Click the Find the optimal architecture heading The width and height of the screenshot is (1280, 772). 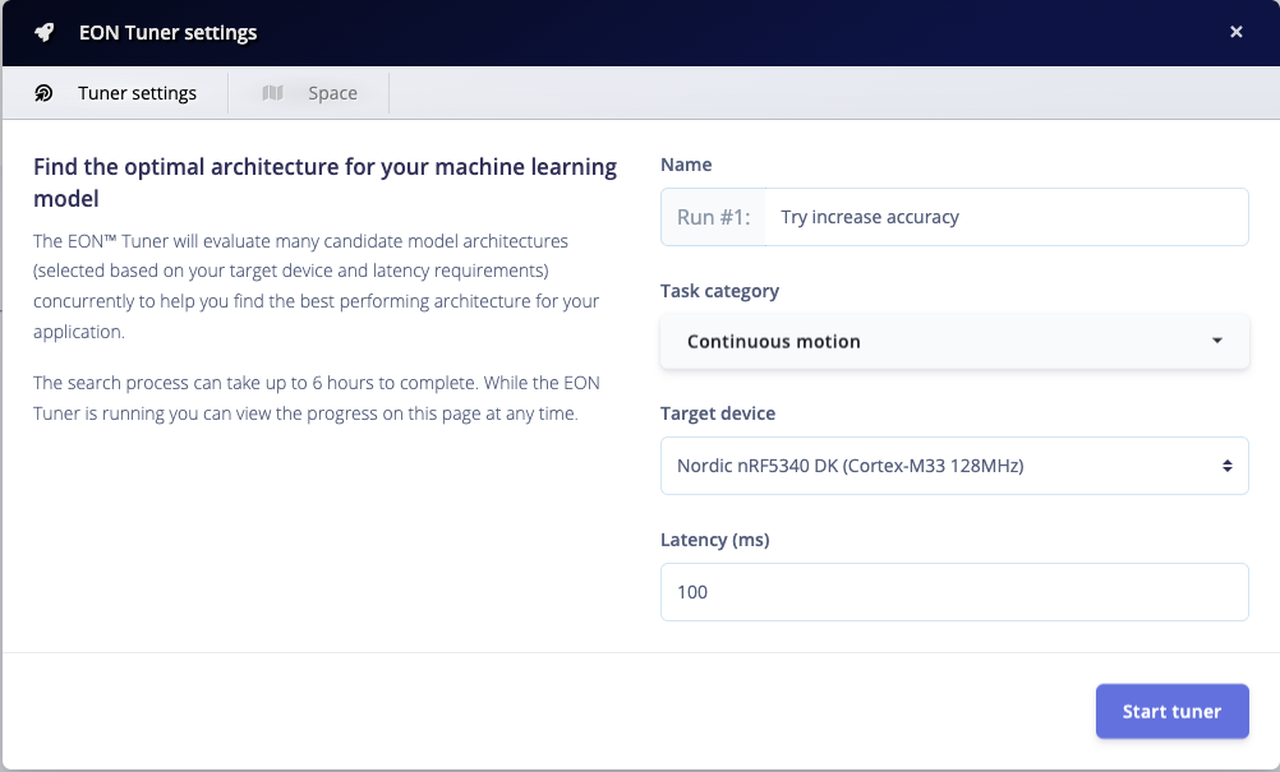[x=325, y=182]
